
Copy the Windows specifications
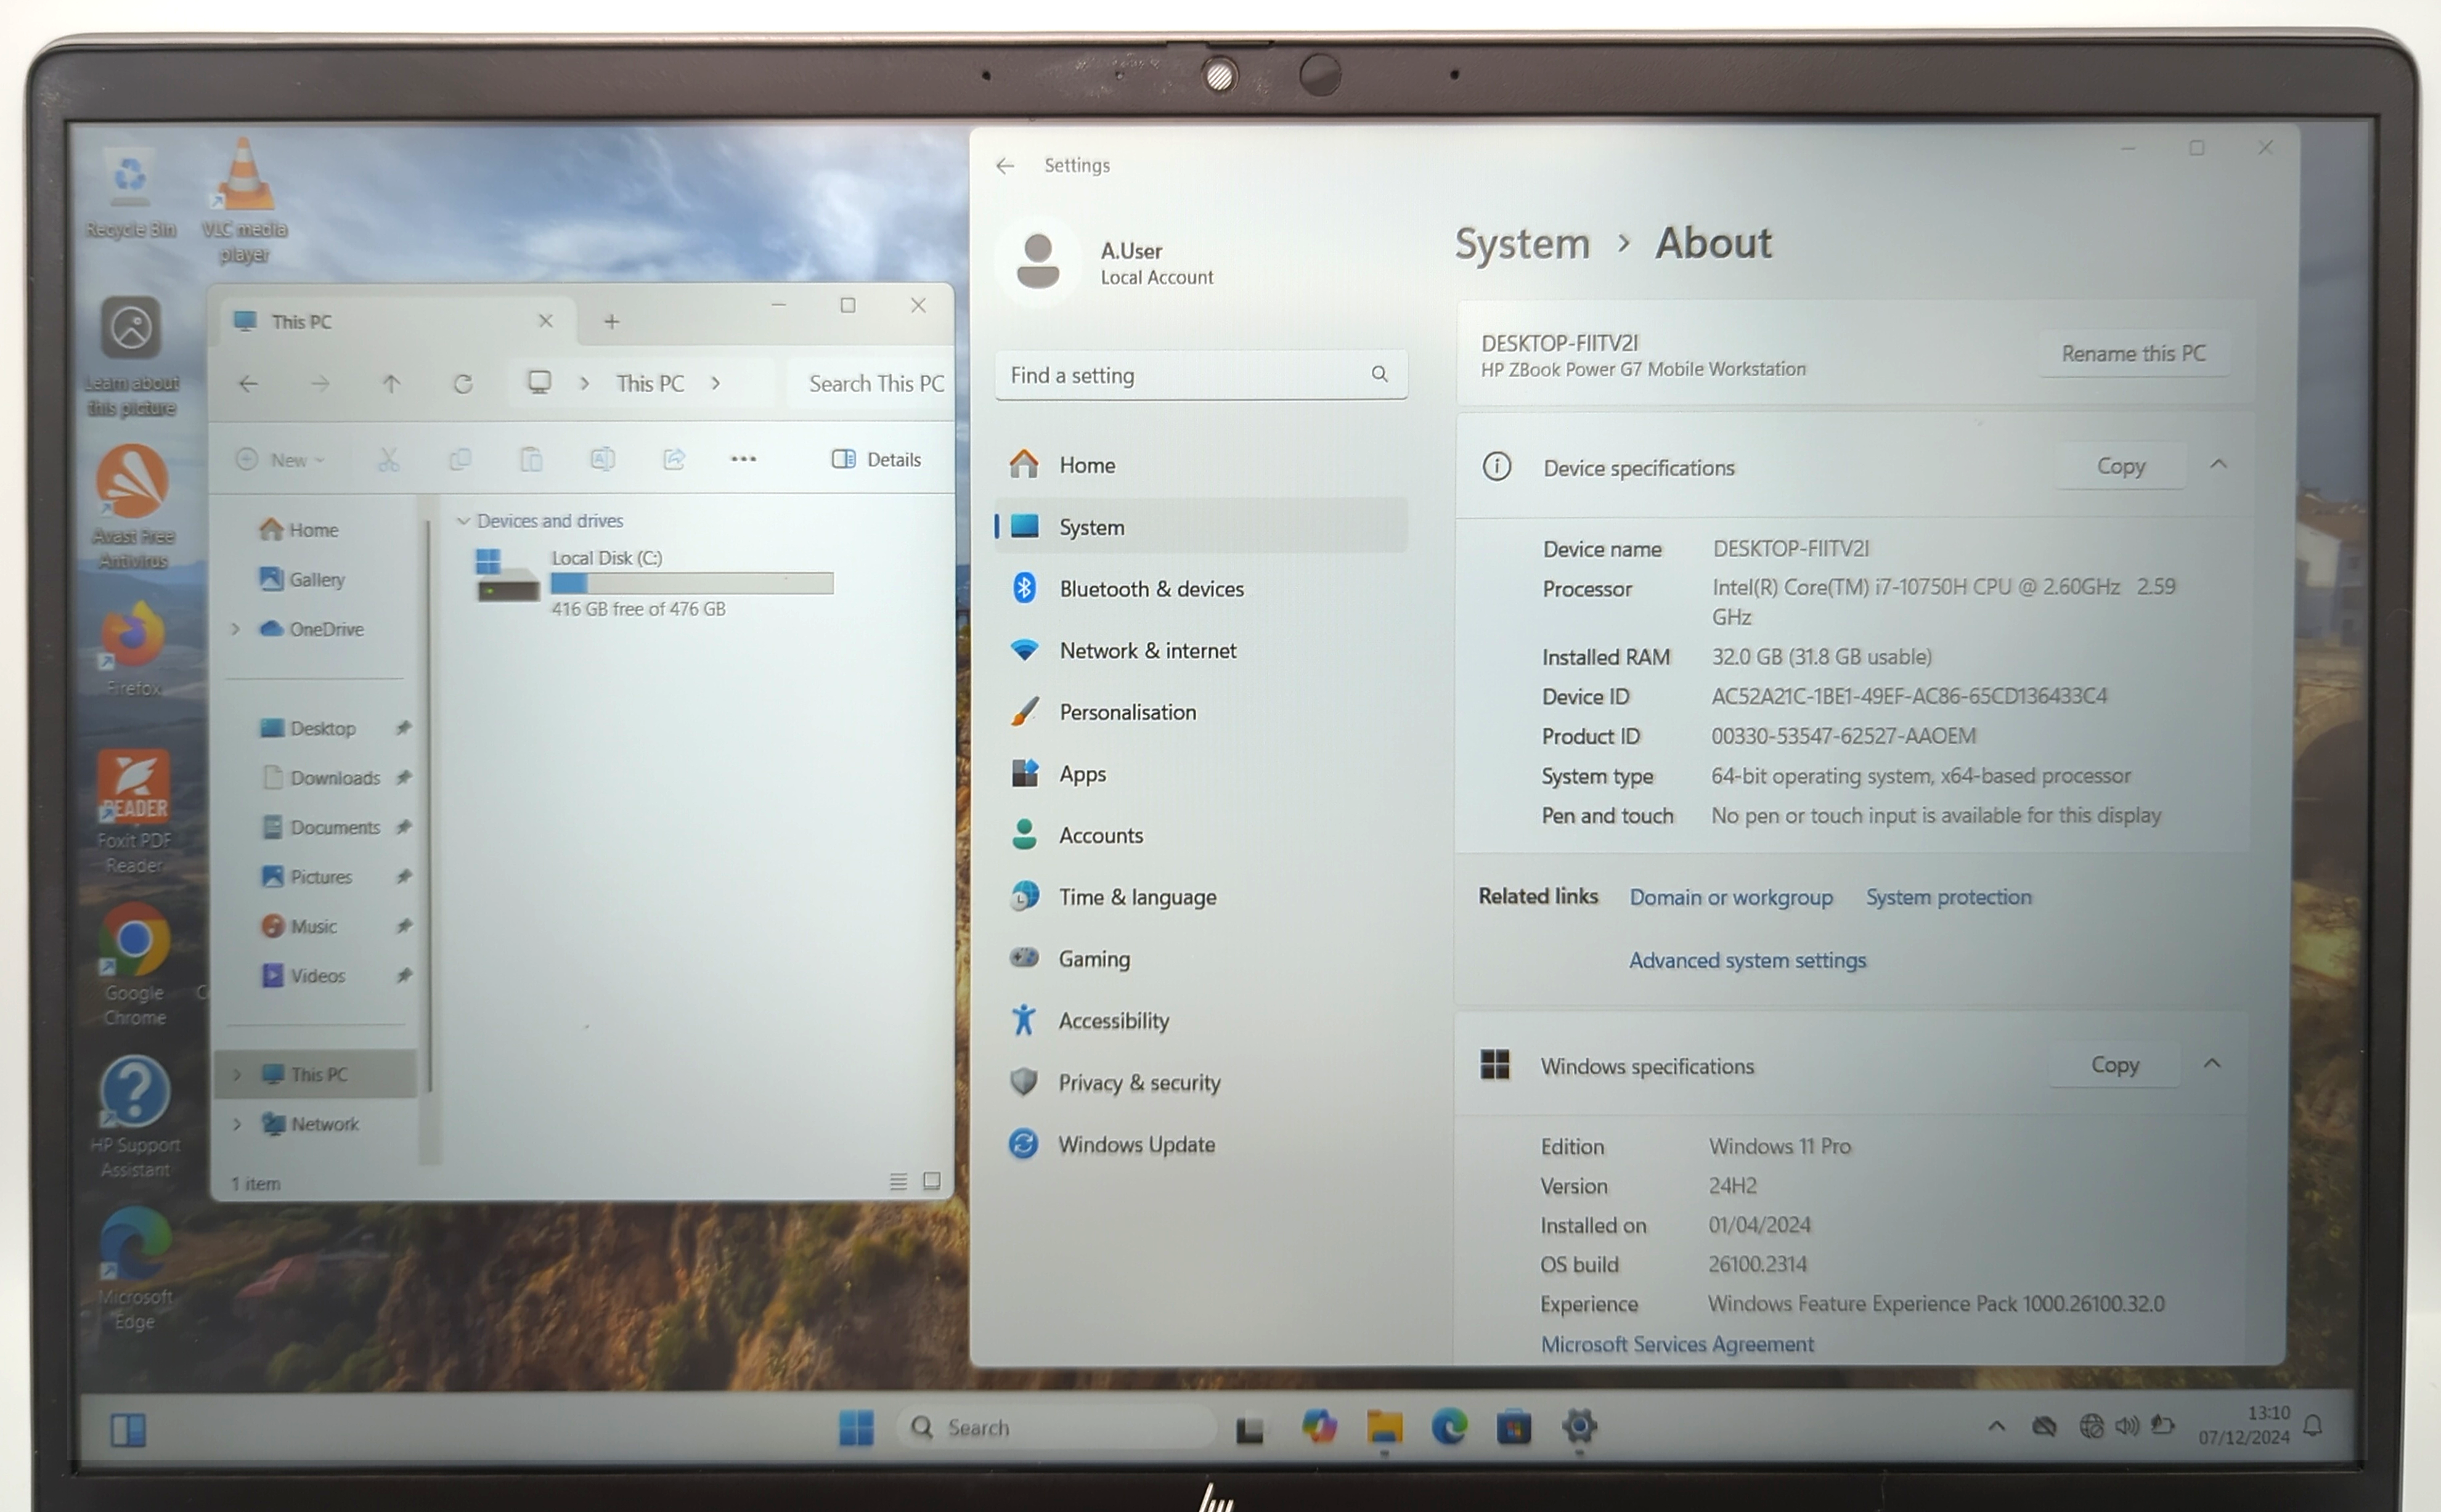tap(2114, 1065)
